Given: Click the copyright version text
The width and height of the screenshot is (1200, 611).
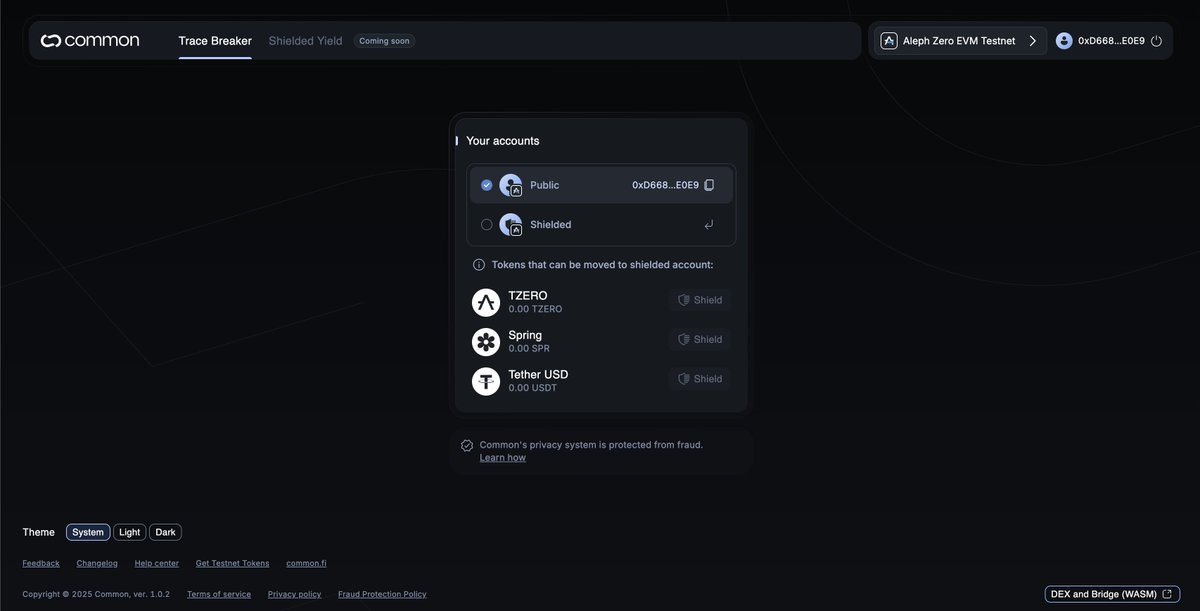Looking at the screenshot, I should (x=96, y=594).
